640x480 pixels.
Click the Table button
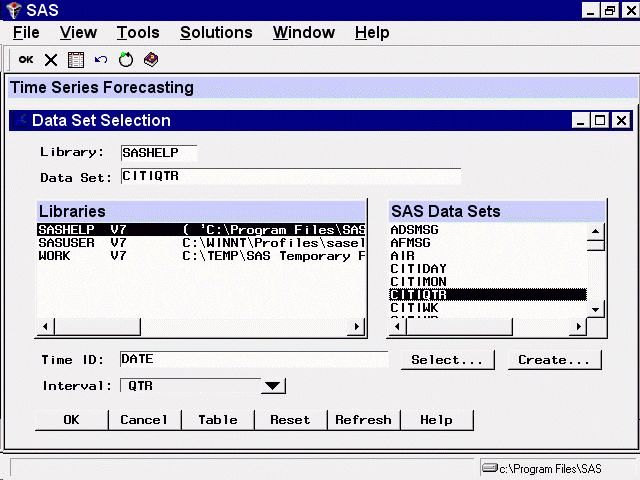[218, 420]
